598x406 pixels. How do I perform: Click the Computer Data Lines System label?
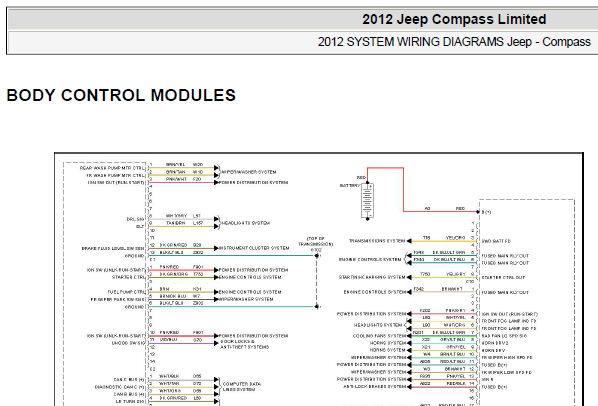241,387
